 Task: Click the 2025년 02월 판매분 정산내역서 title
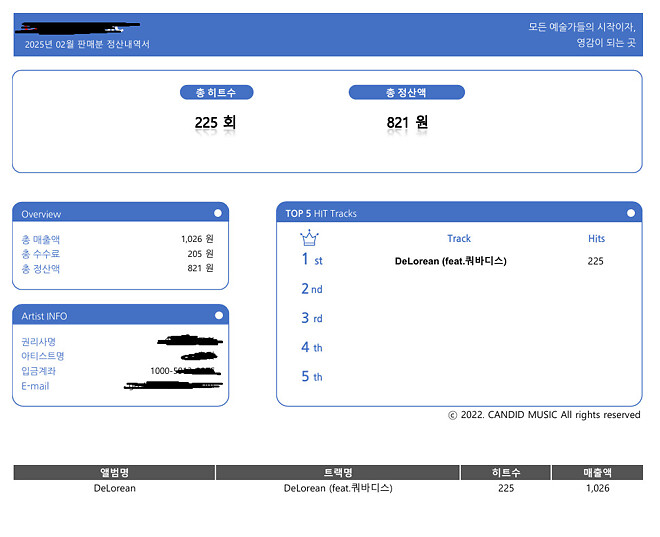tap(87, 44)
